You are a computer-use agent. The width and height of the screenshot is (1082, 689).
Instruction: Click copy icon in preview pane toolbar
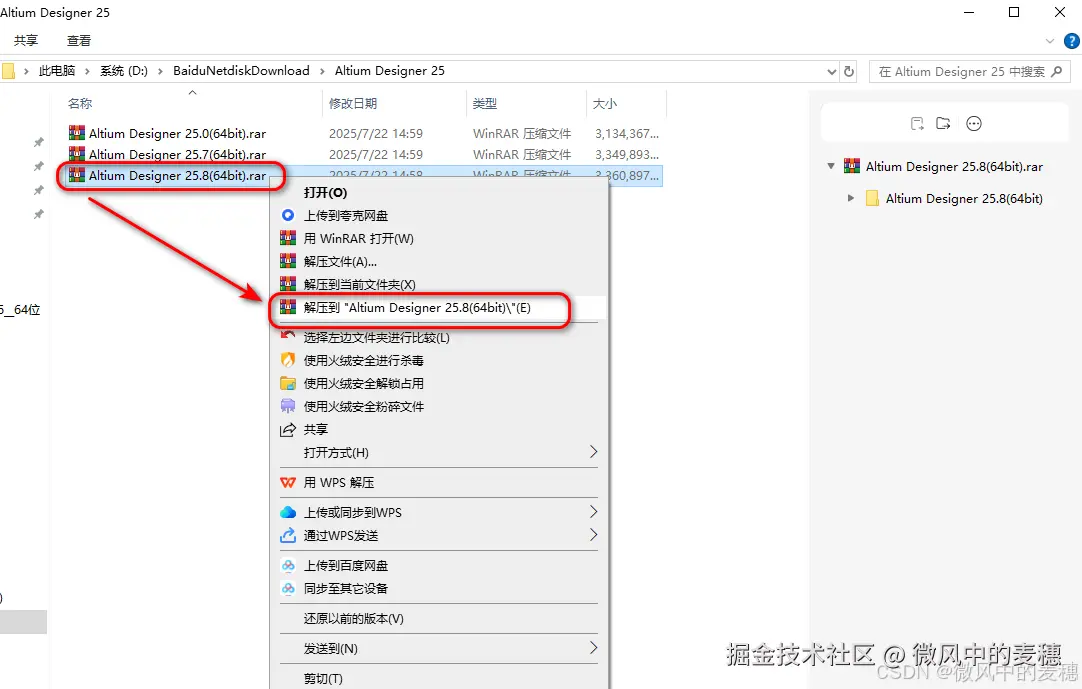point(916,124)
